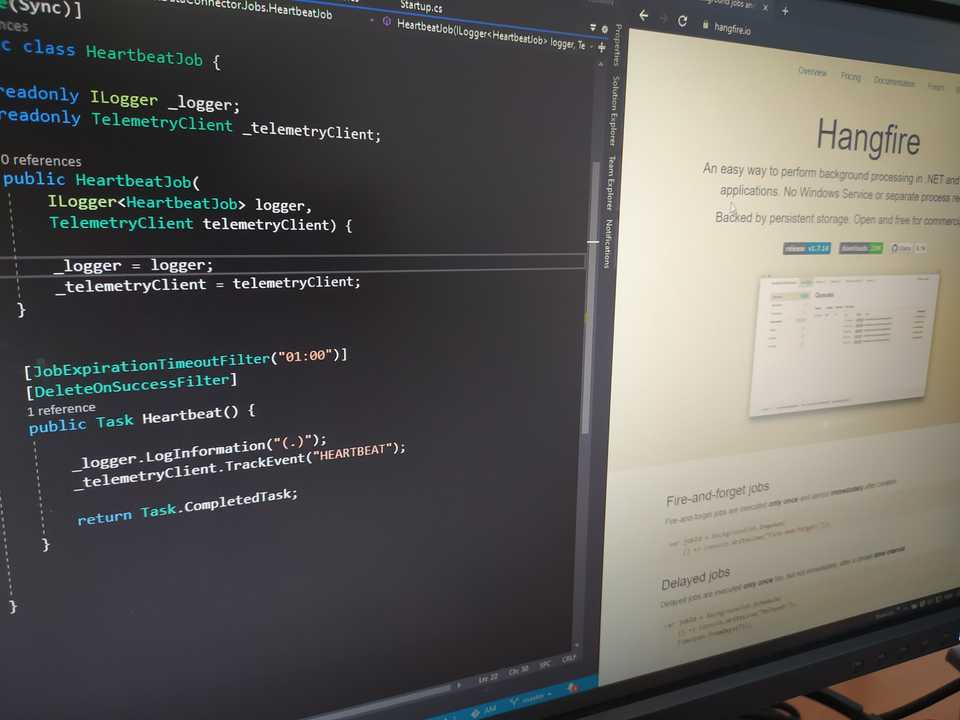
Task: Click the notification icon in status bar
Action: coord(574,687)
